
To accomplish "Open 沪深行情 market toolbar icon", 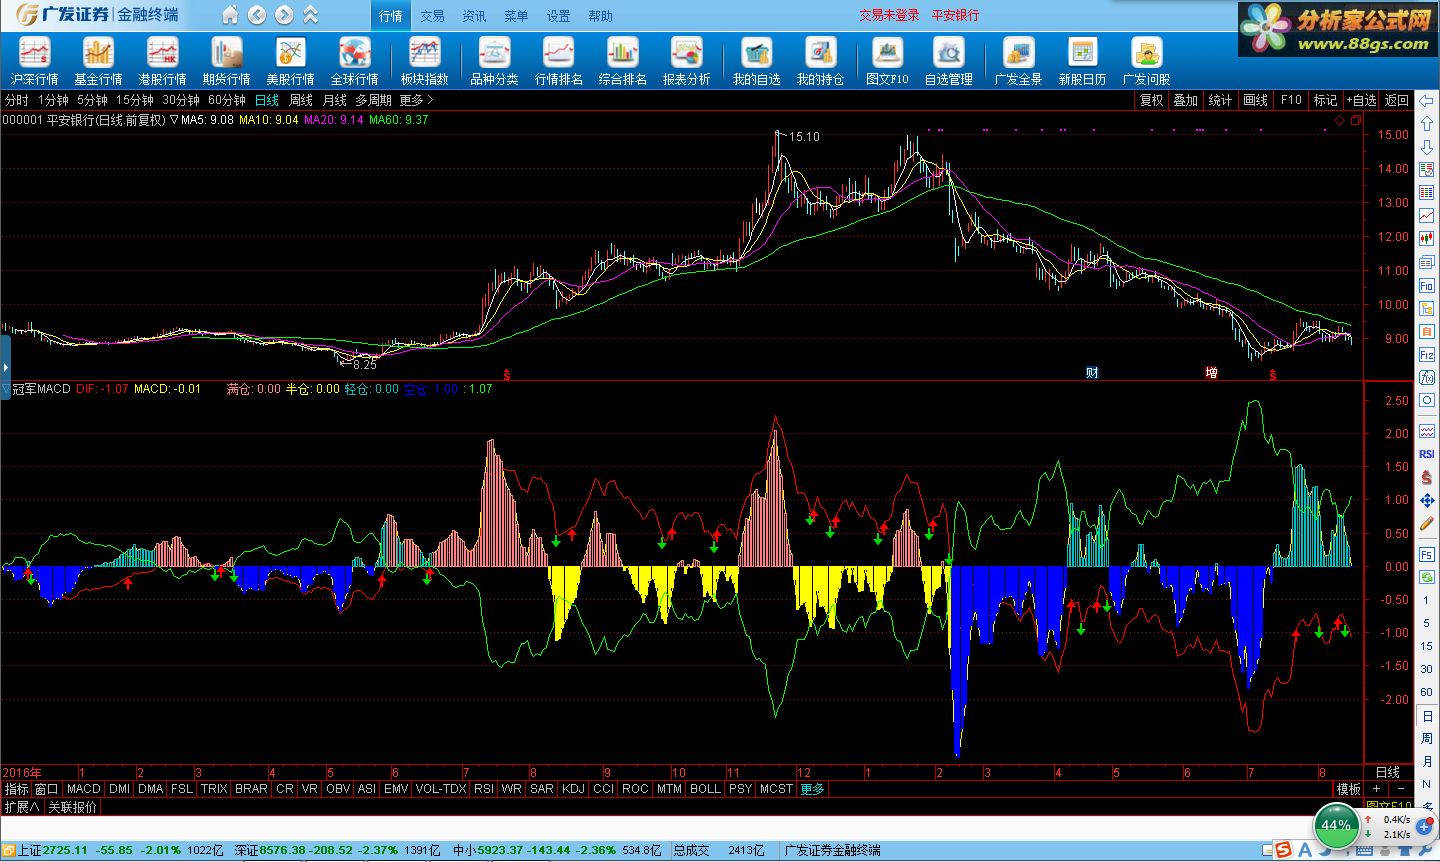I will [35, 61].
